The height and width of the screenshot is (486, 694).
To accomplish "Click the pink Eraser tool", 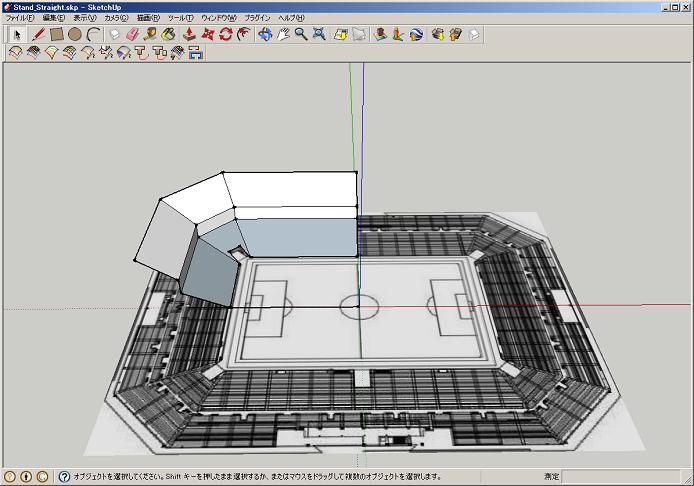I will (x=132, y=34).
